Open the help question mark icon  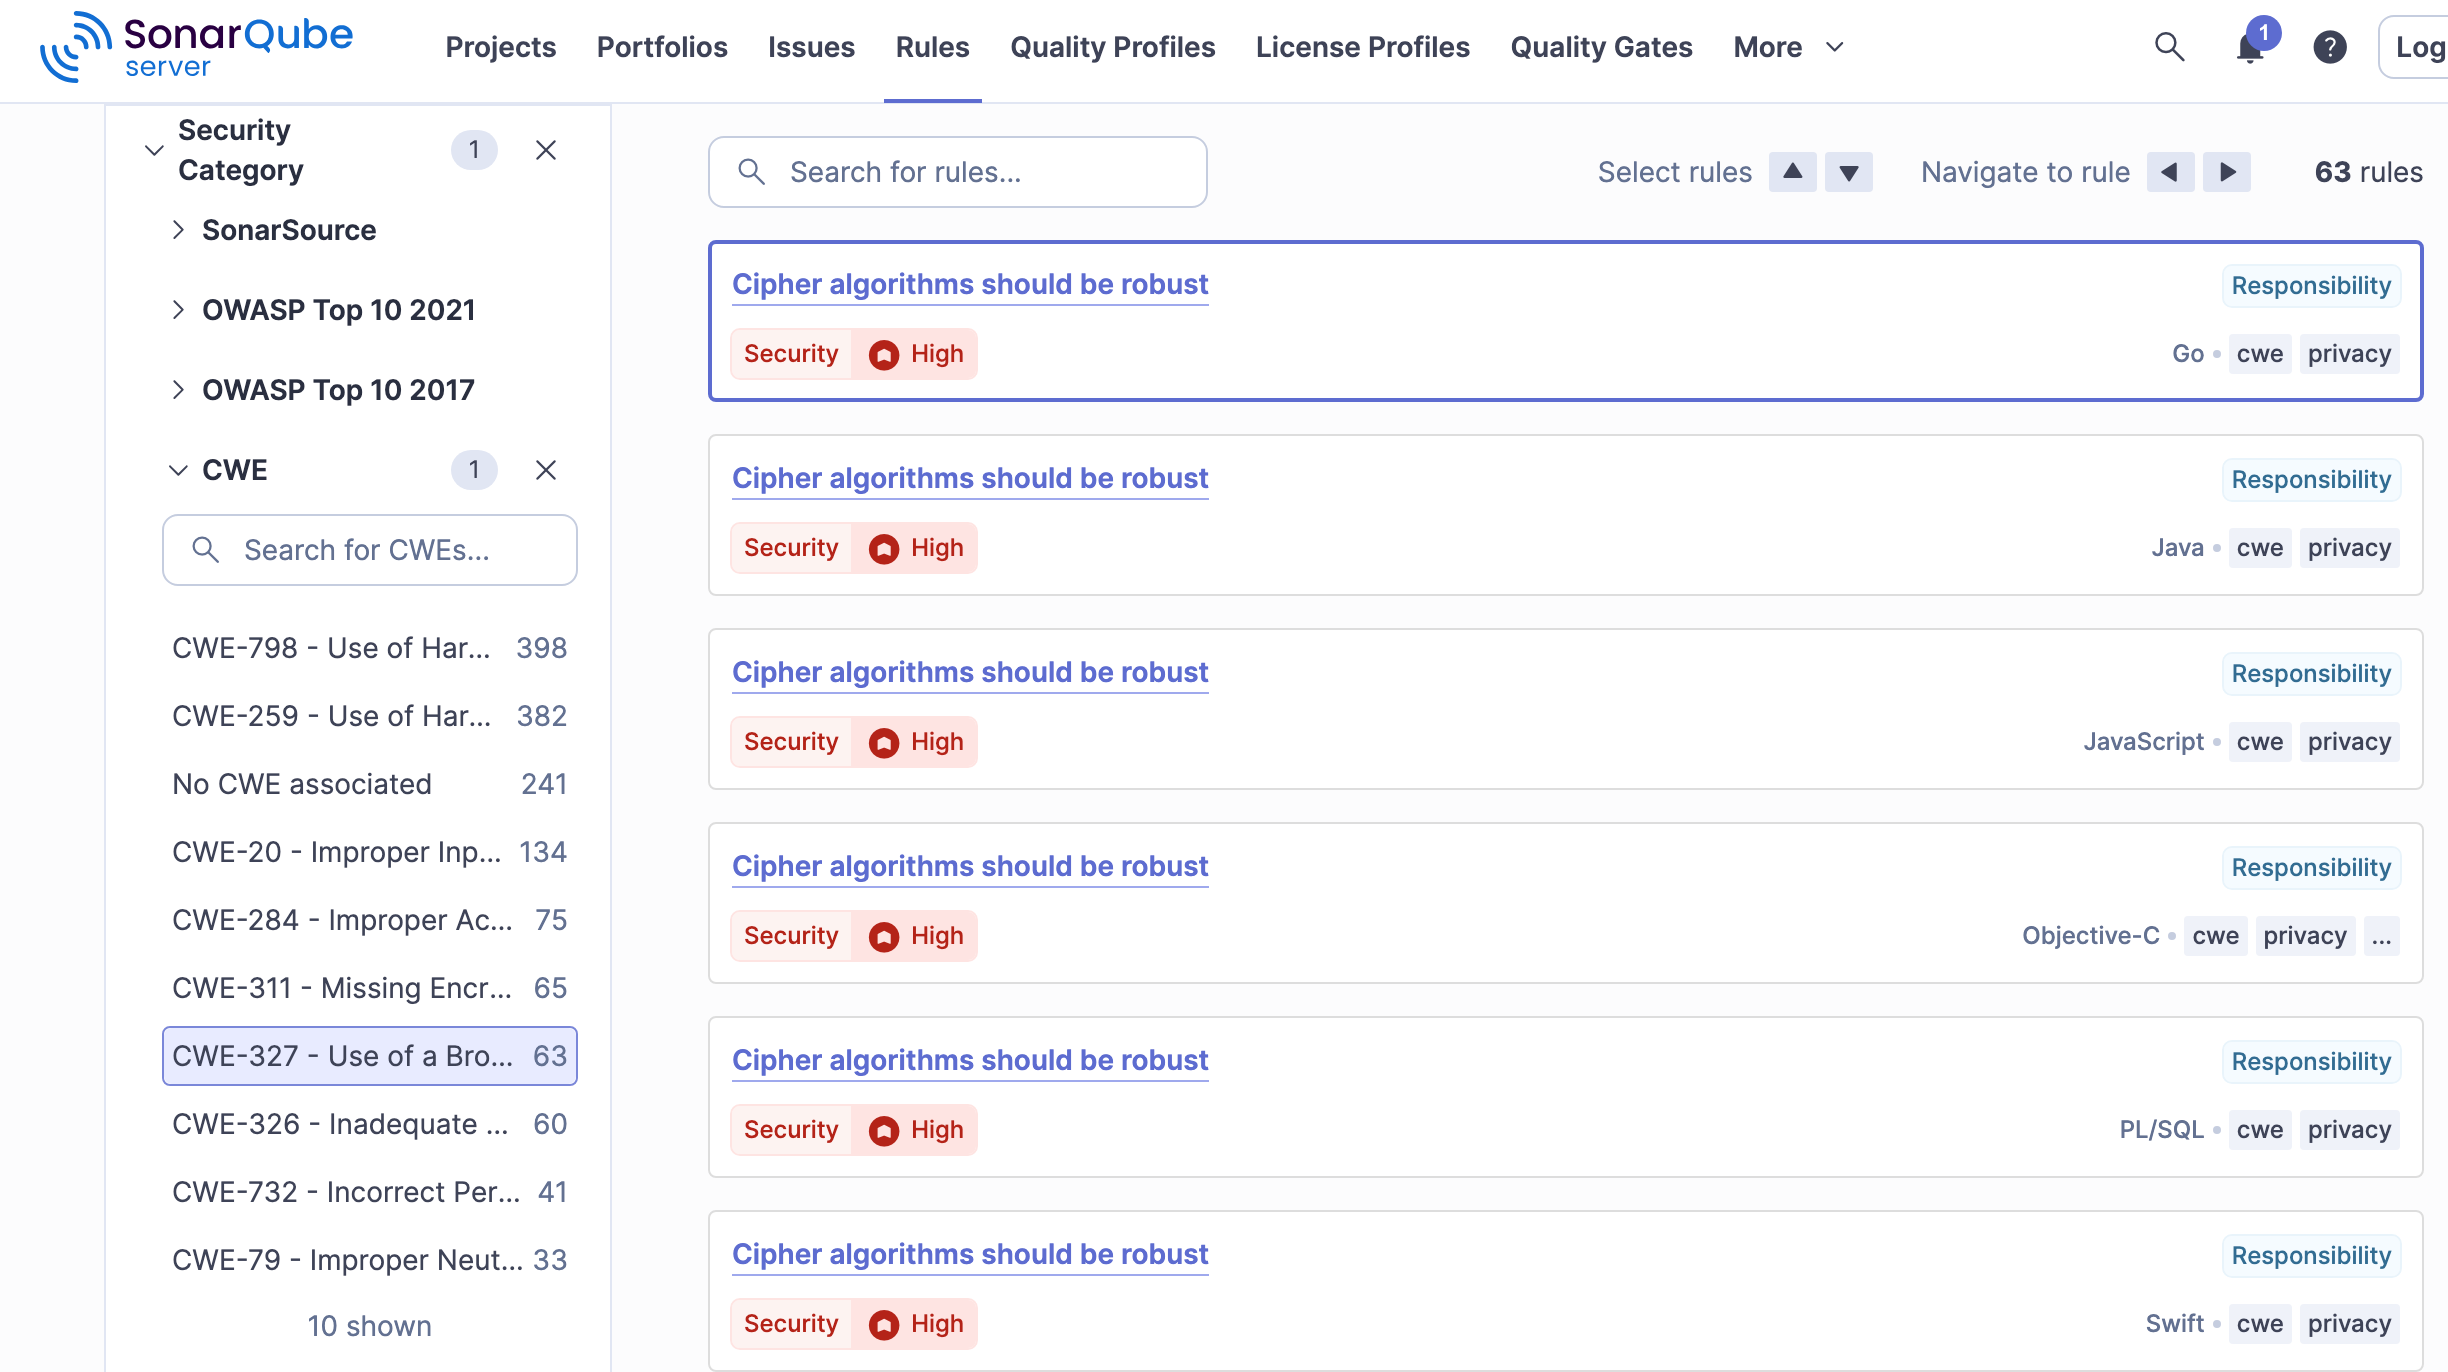pos(2330,47)
